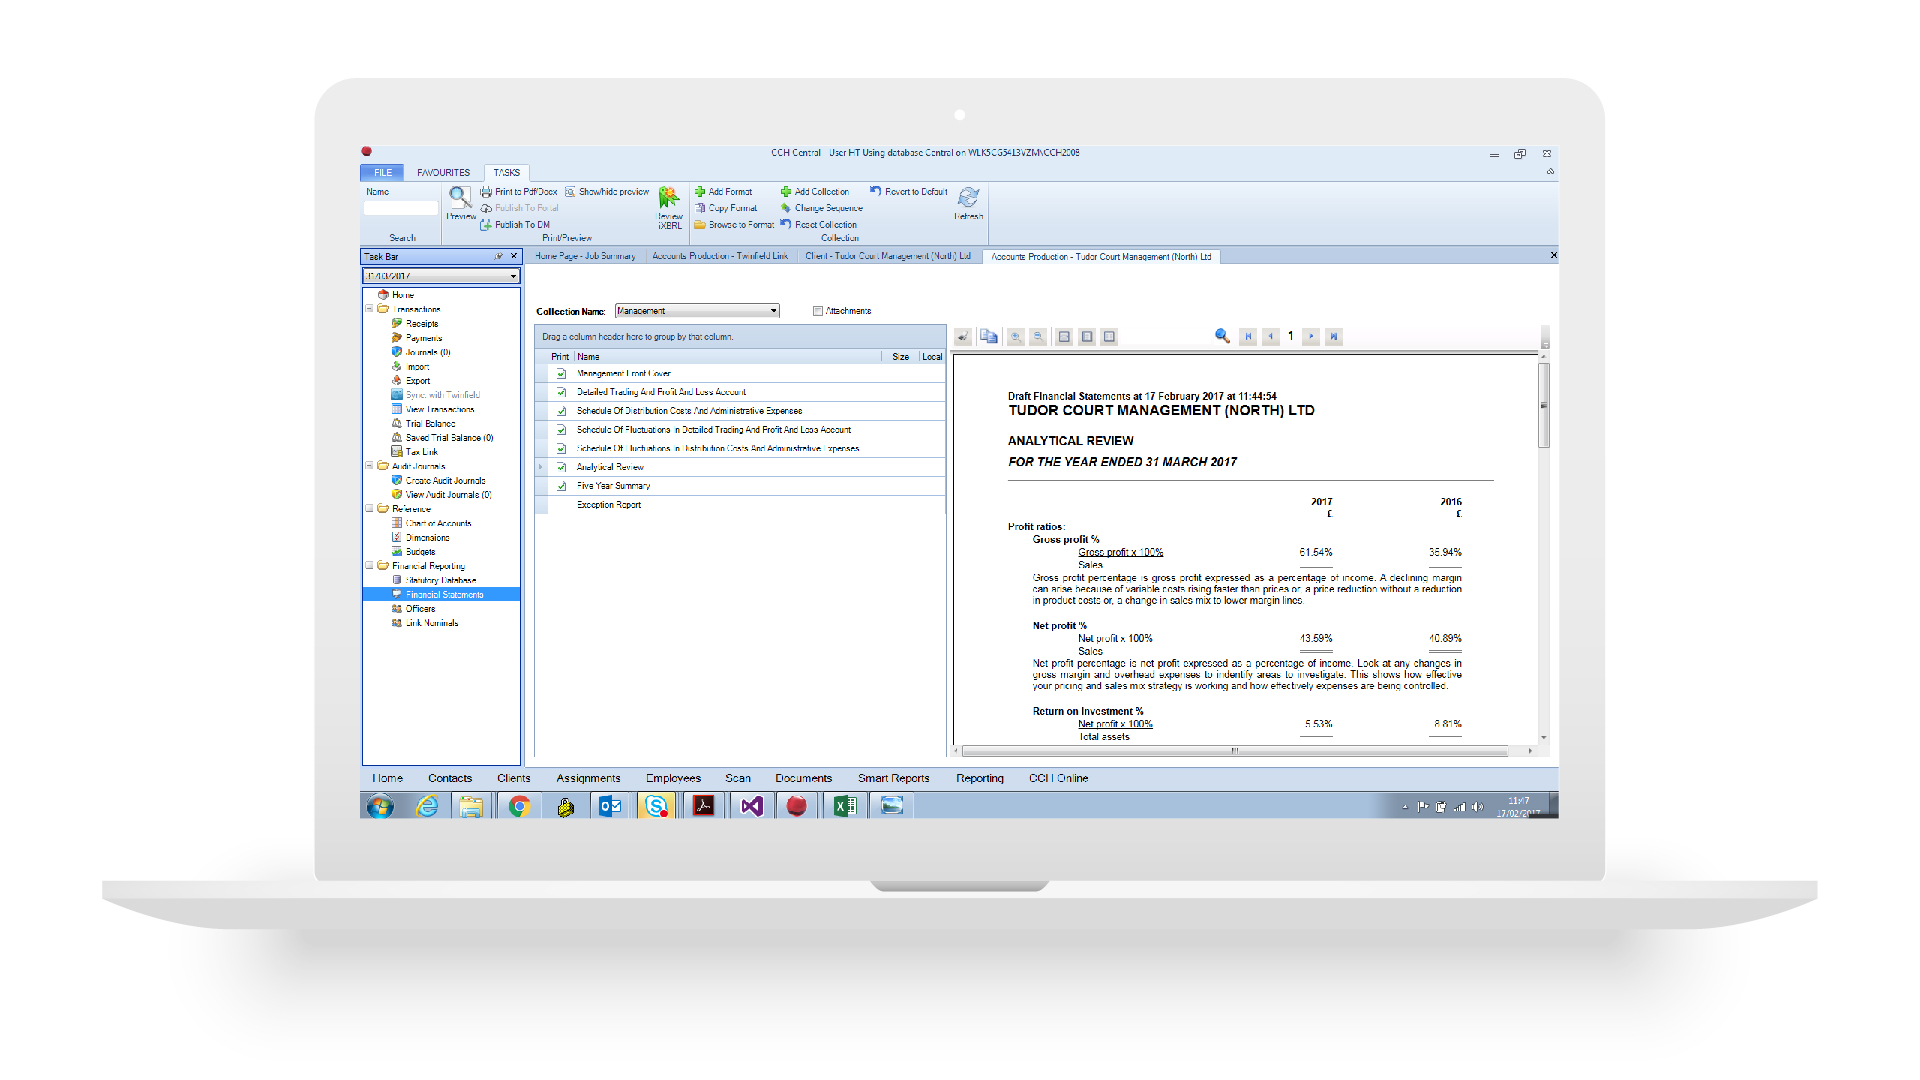Viewport: 1920px width, 1080px height.
Task: Click the find magnifier in preview toolbar
Action: [x=1222, y=336]
